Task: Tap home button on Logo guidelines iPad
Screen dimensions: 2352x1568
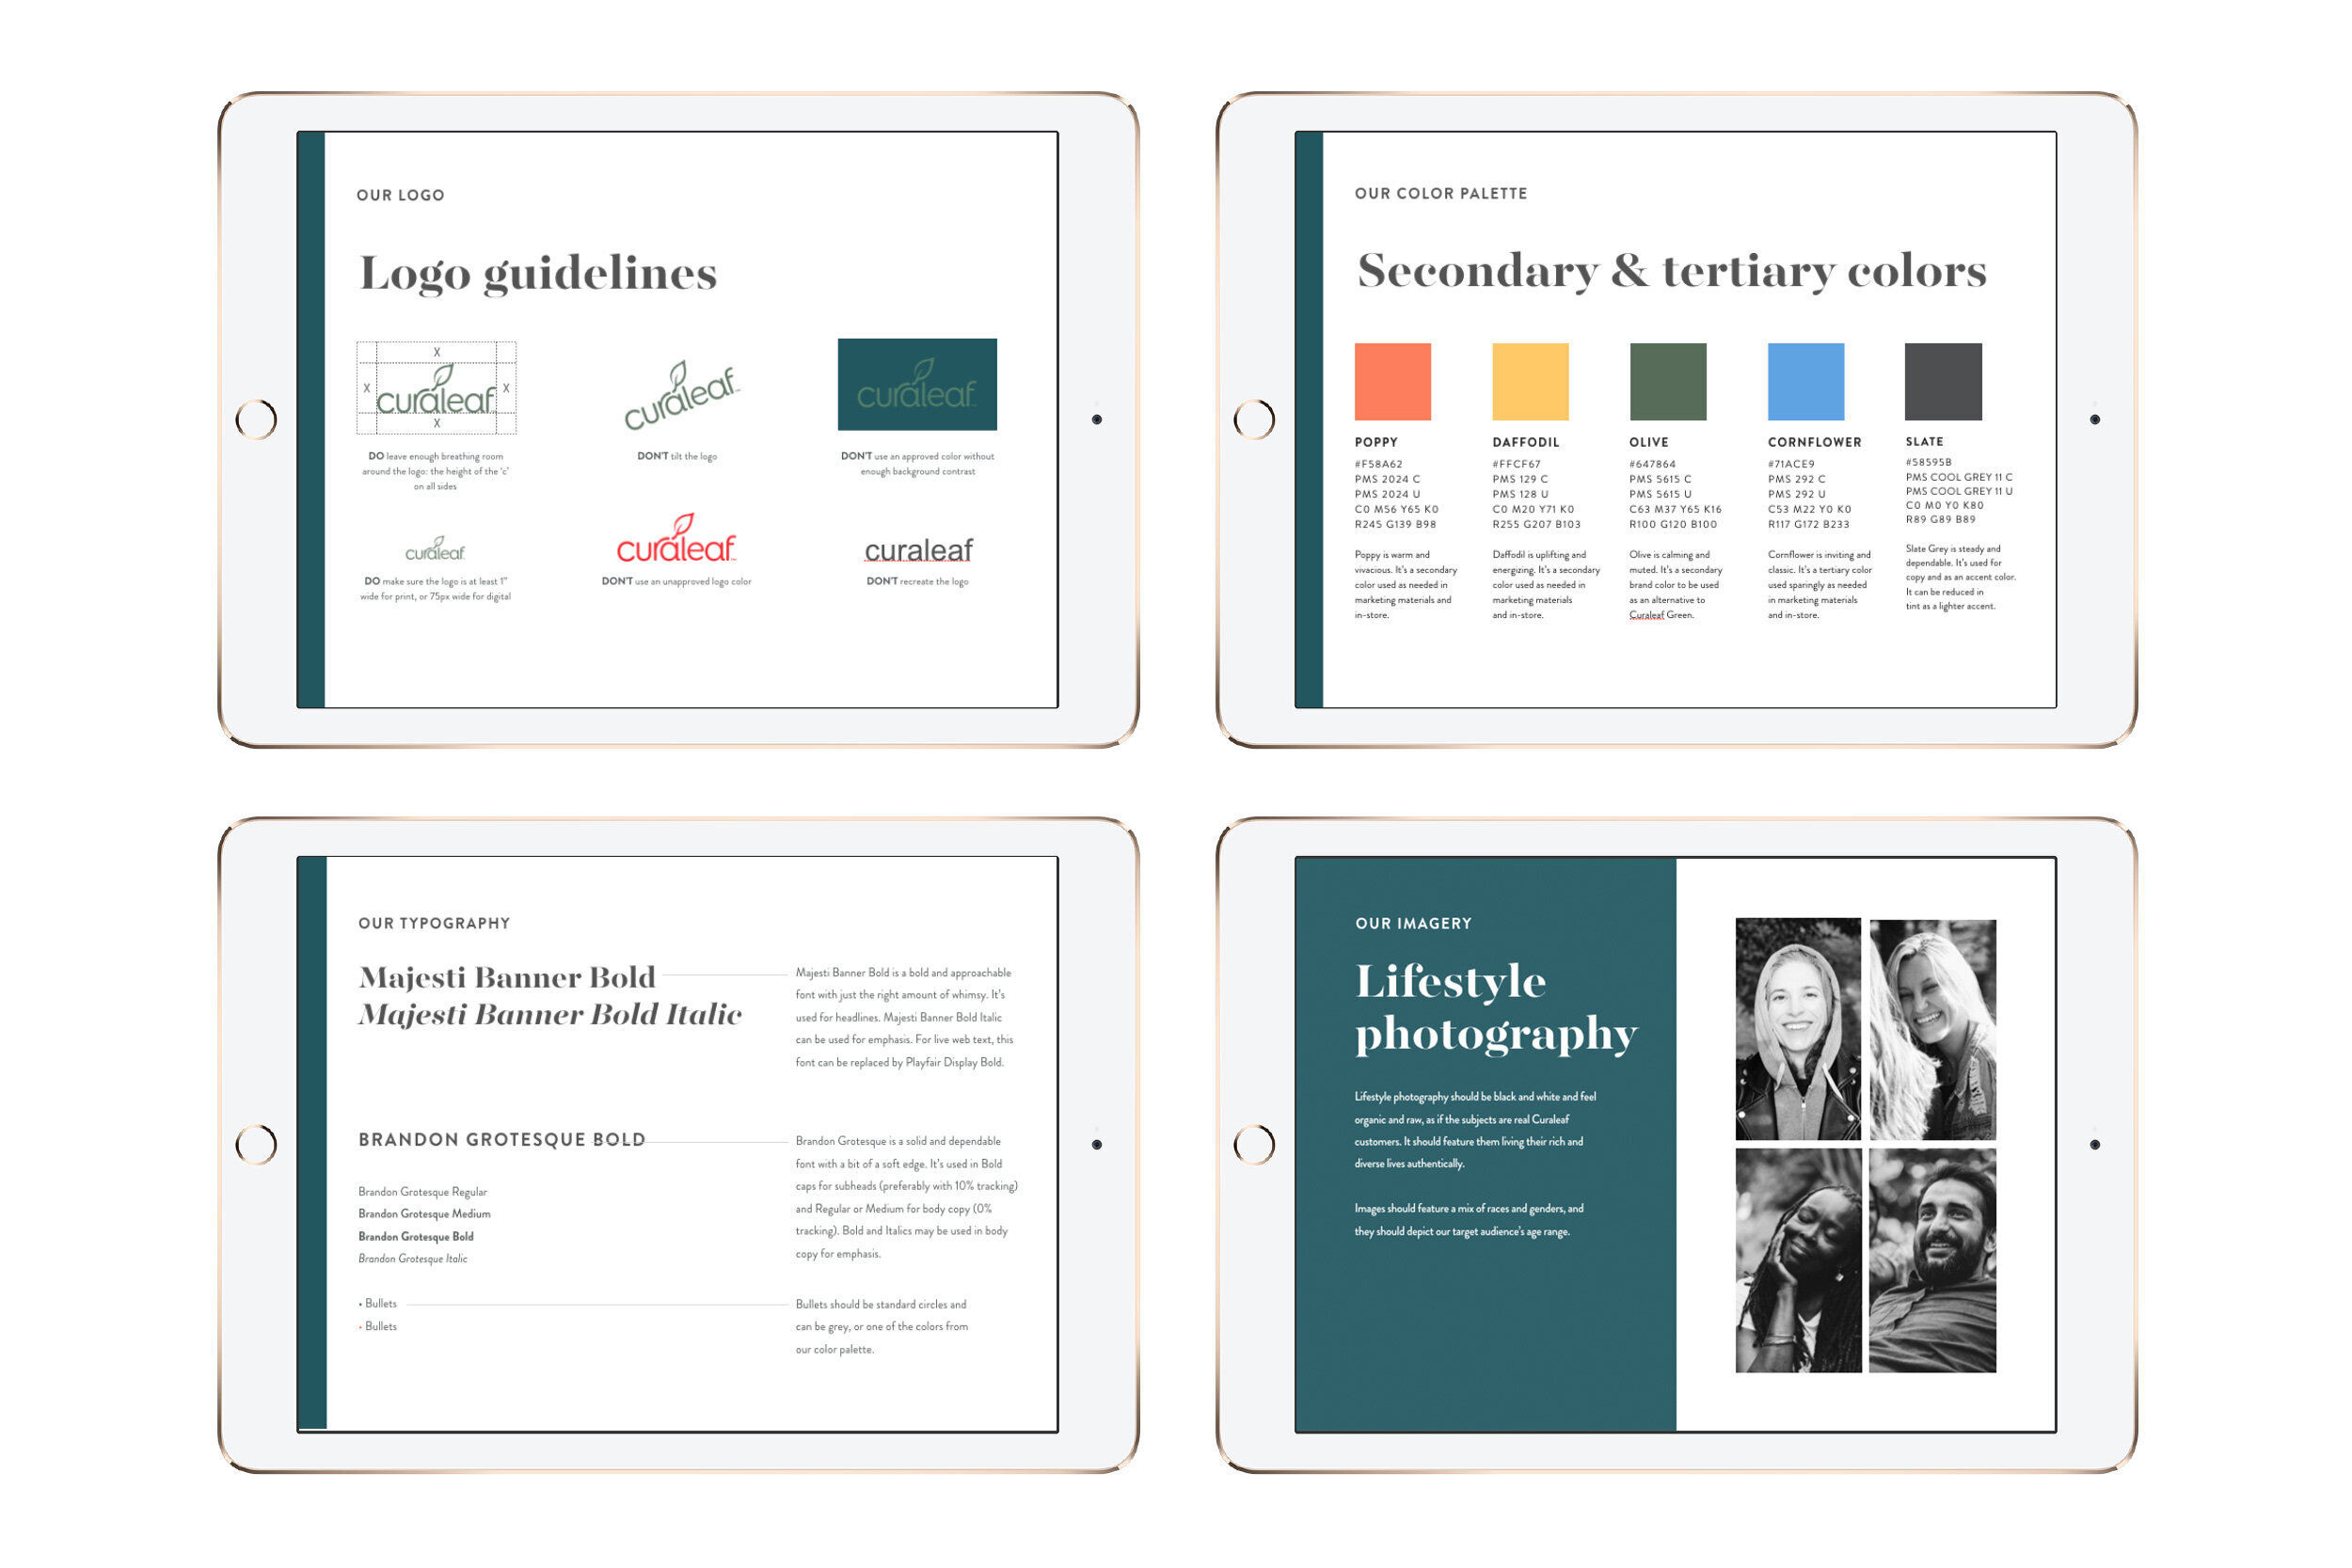Action: tap(256, 419)
